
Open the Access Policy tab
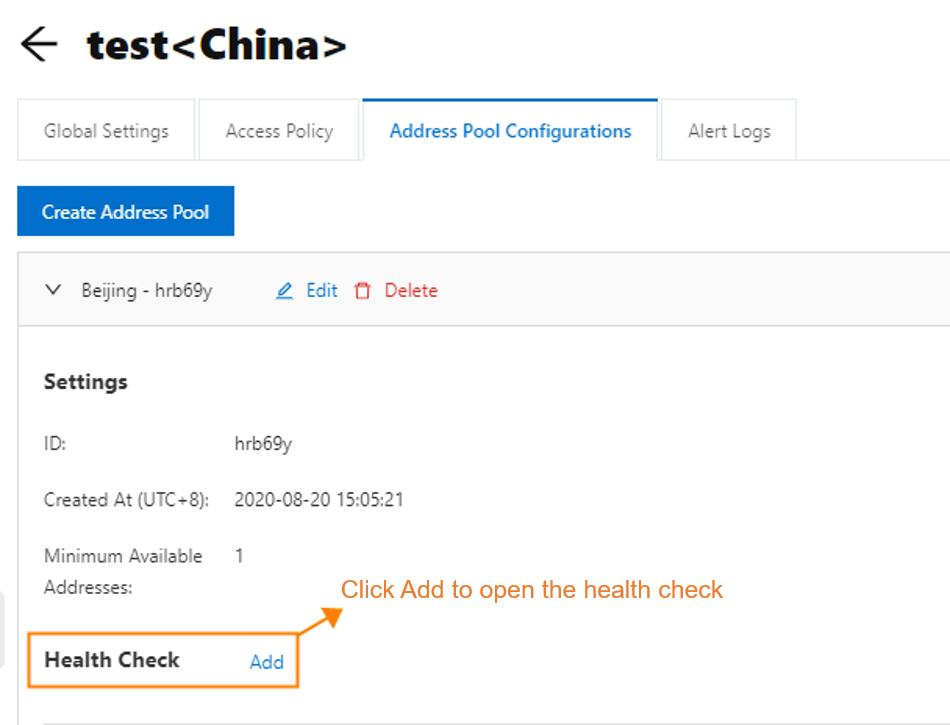click(x=279, y=130)
